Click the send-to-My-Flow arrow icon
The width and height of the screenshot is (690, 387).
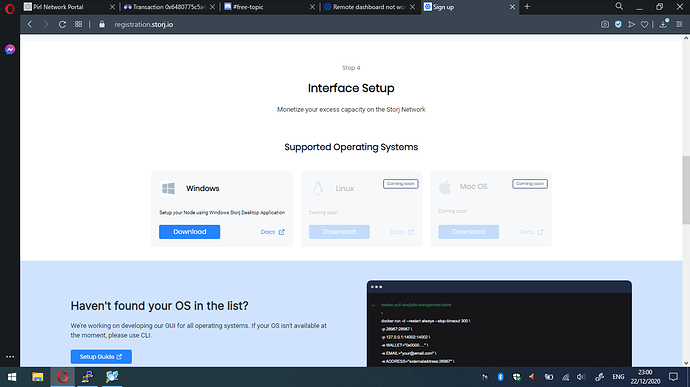click(631, 24)
